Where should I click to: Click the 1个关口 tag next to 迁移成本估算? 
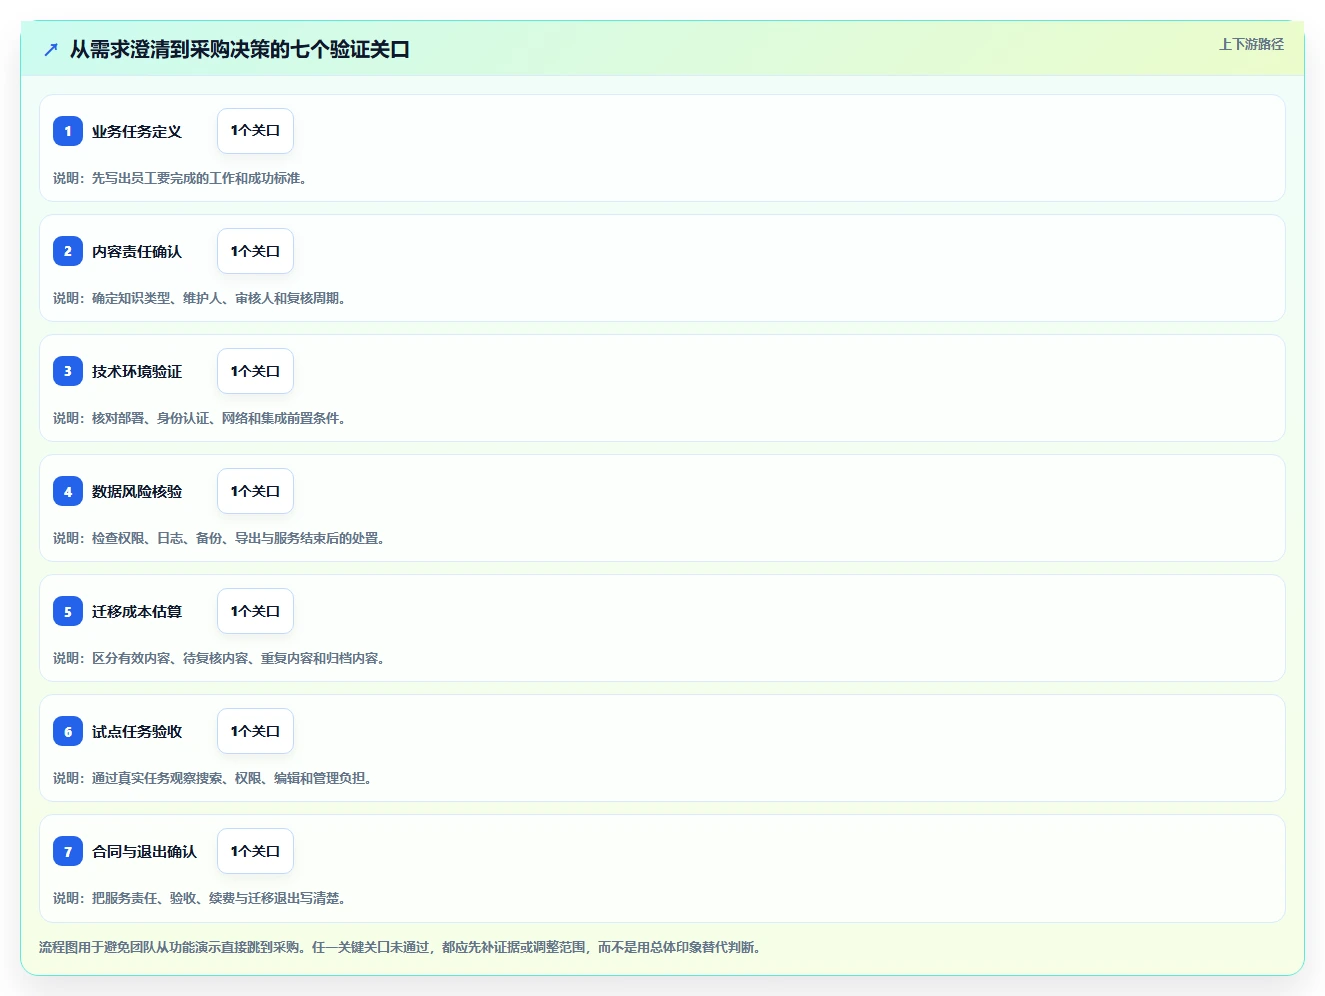(x=255, y=611)
